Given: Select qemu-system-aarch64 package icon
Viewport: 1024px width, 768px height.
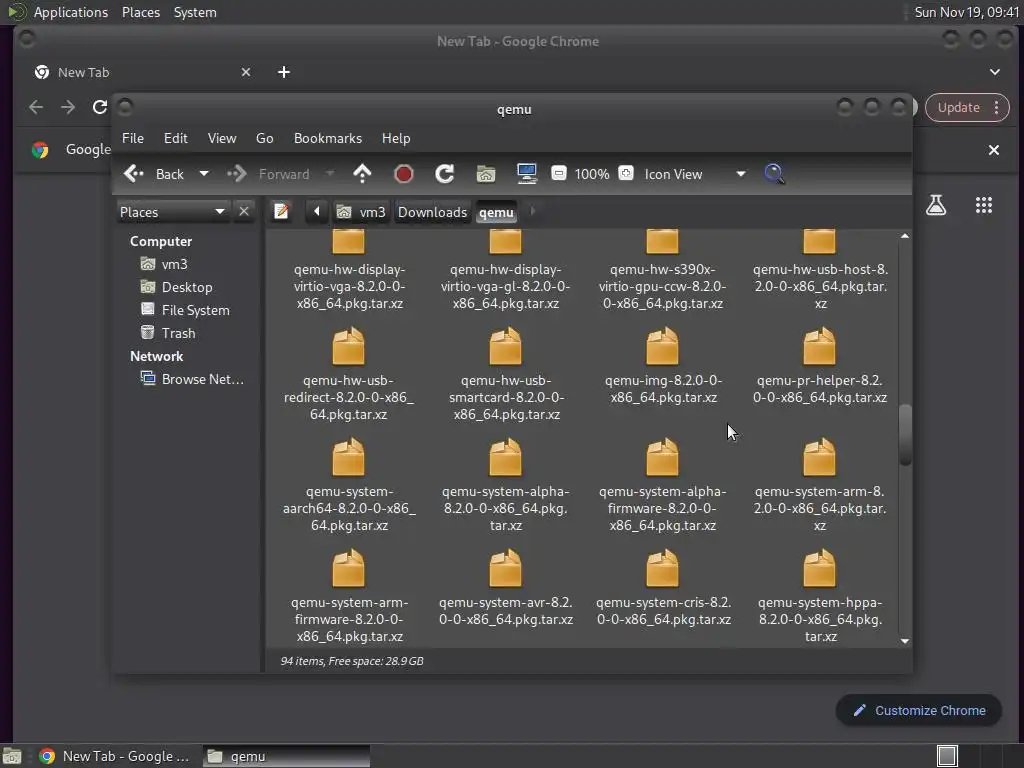Looking at the screenshot, I should pos(349,457).
